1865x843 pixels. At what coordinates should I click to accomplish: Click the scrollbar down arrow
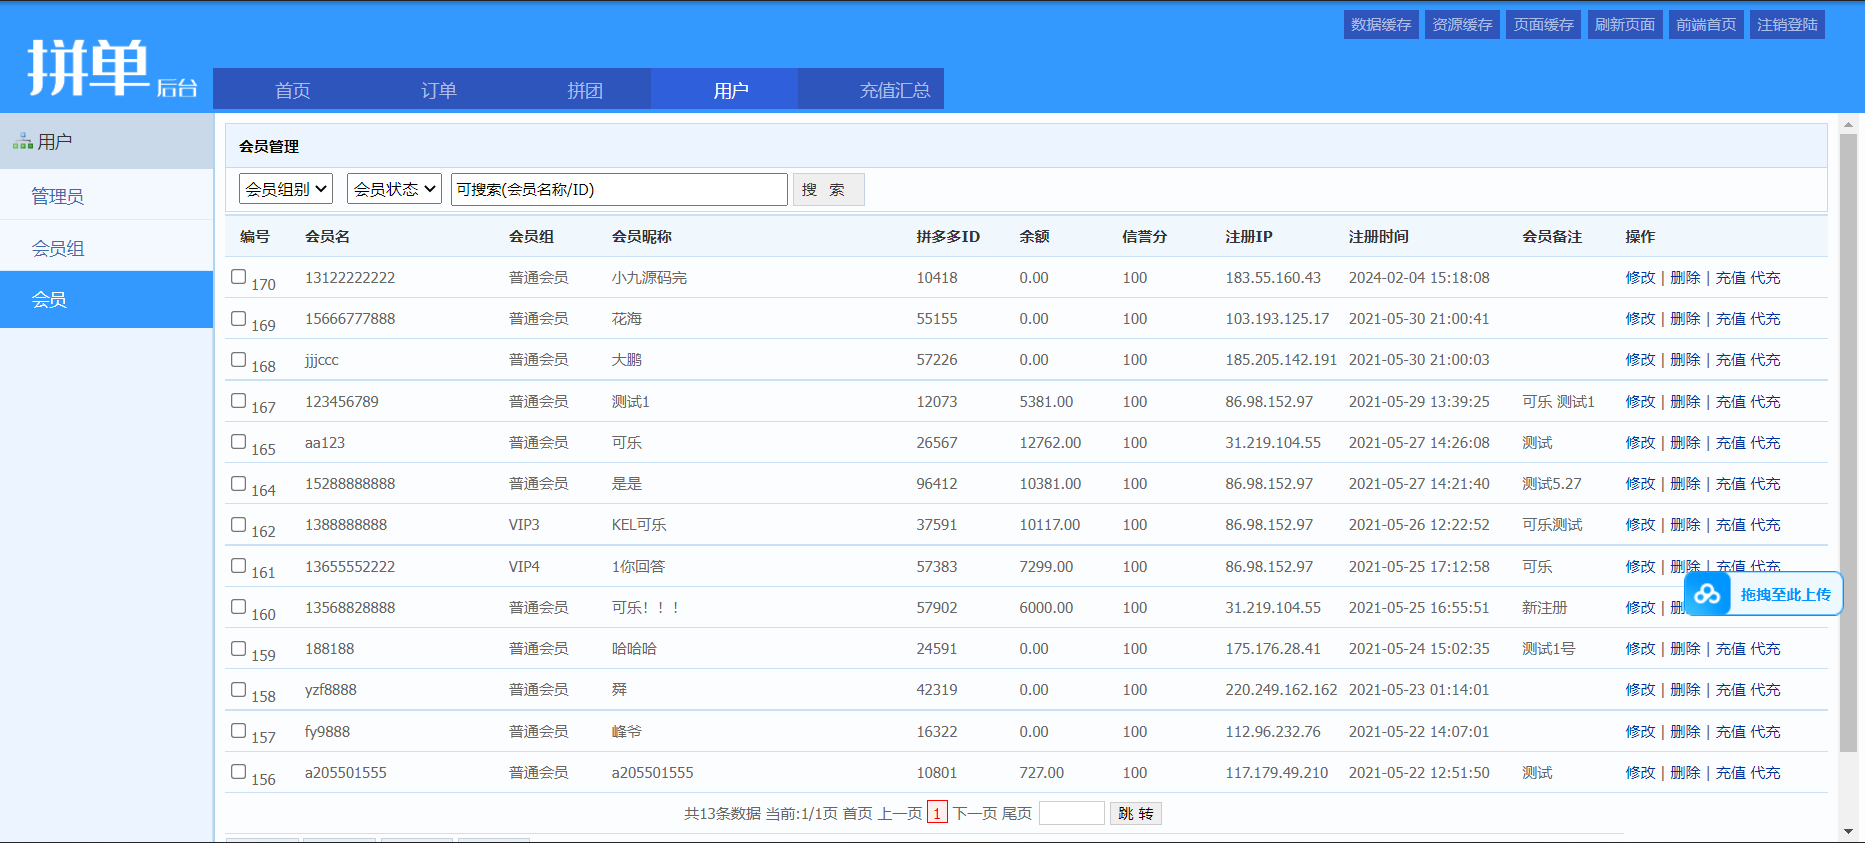[1848, 831]
